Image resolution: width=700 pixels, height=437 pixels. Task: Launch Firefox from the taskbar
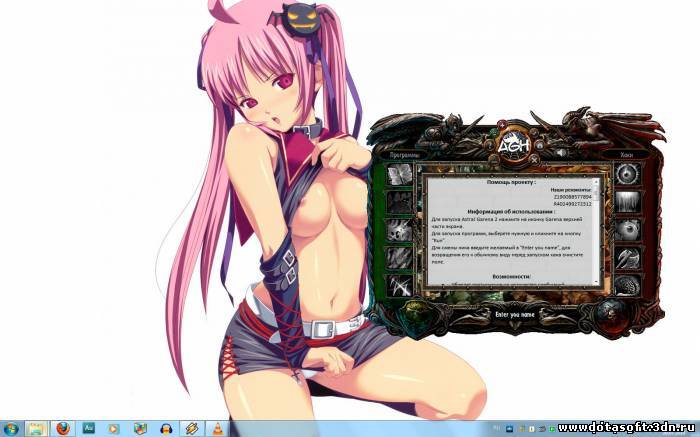pos(63,429)
